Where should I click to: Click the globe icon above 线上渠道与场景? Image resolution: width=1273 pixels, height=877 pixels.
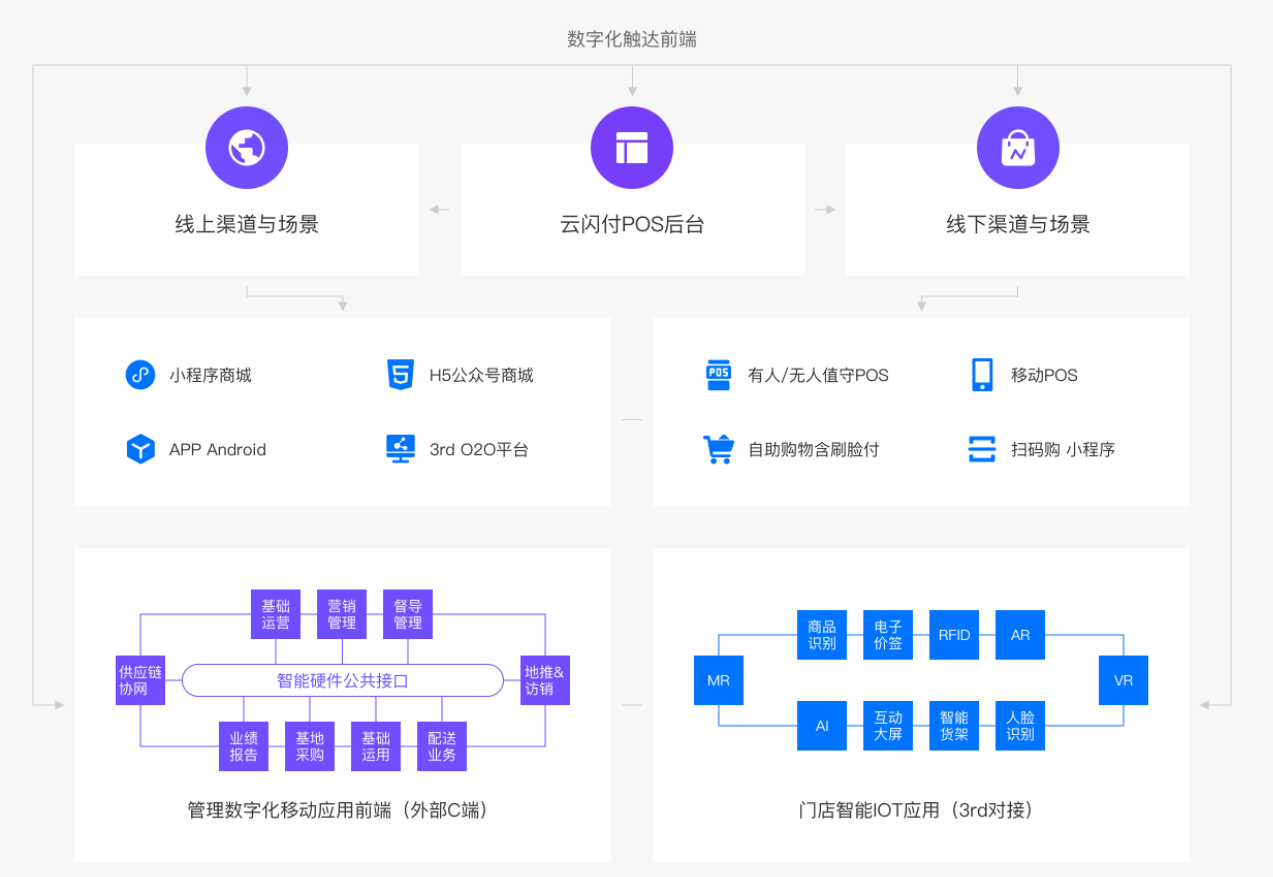tap(246, 148)
